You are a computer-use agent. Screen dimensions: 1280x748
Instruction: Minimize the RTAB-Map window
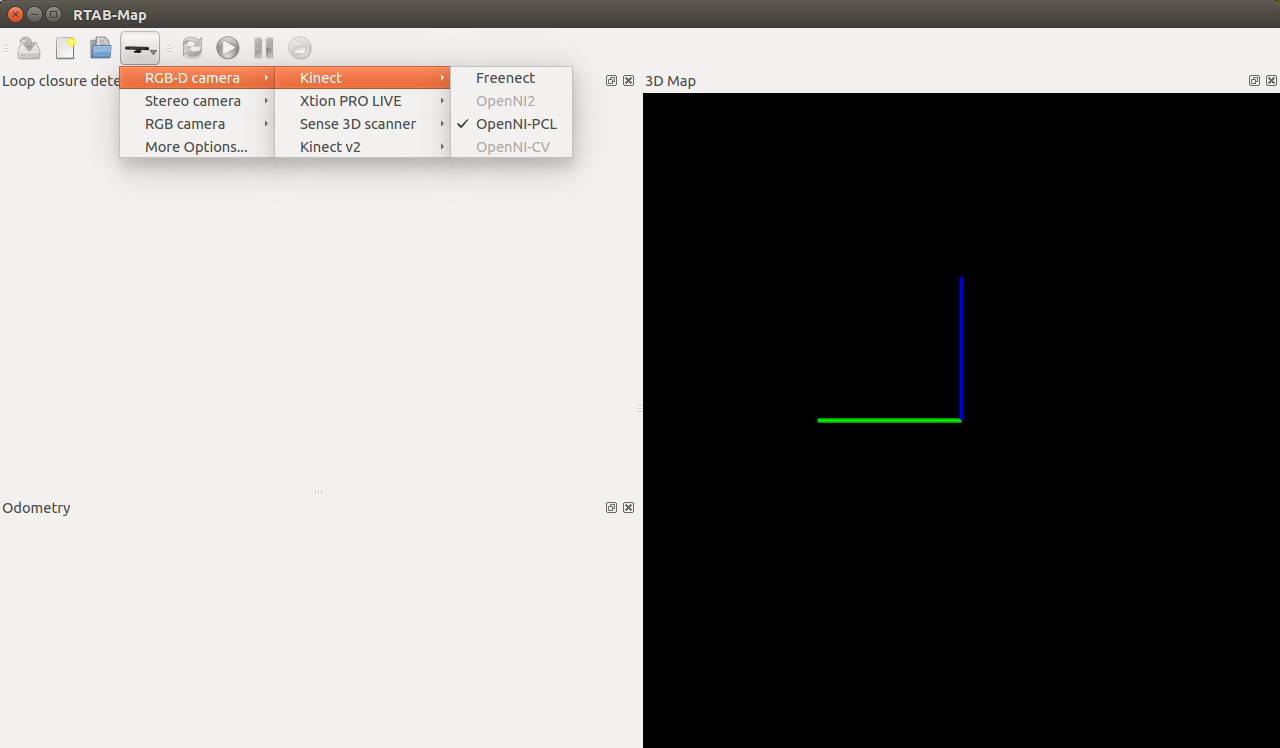click(34, 14)
